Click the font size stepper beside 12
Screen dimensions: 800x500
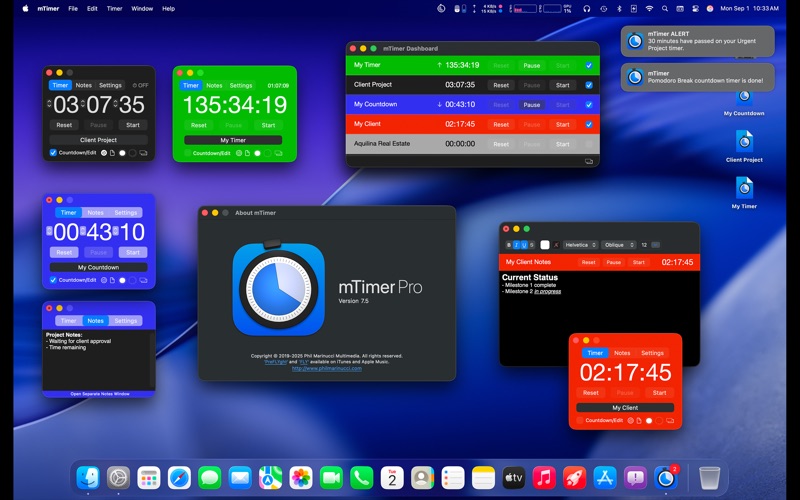pos(656,245)
